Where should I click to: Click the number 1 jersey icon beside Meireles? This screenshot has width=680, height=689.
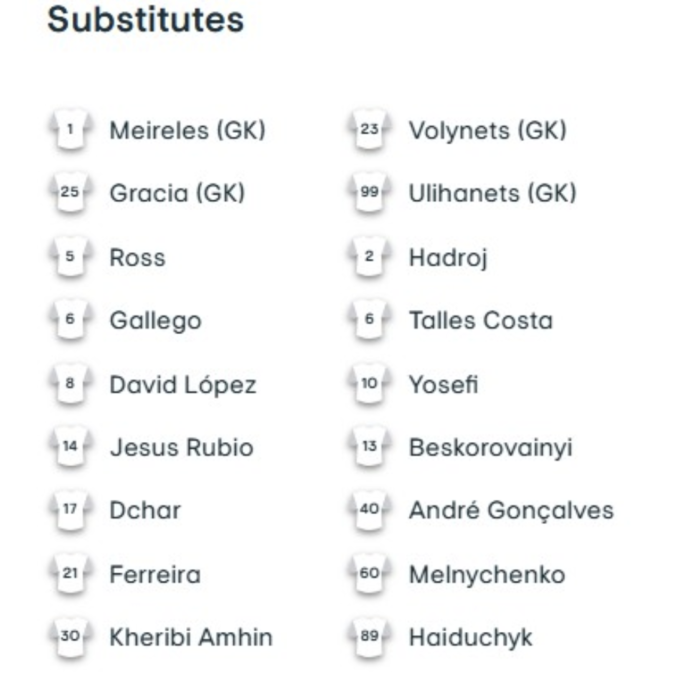pyautogui.click(x=70, y=131)
